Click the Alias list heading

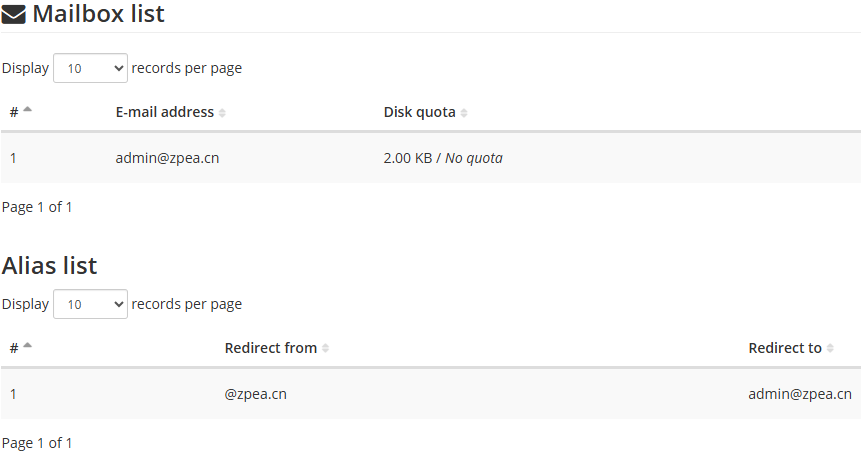49,266
